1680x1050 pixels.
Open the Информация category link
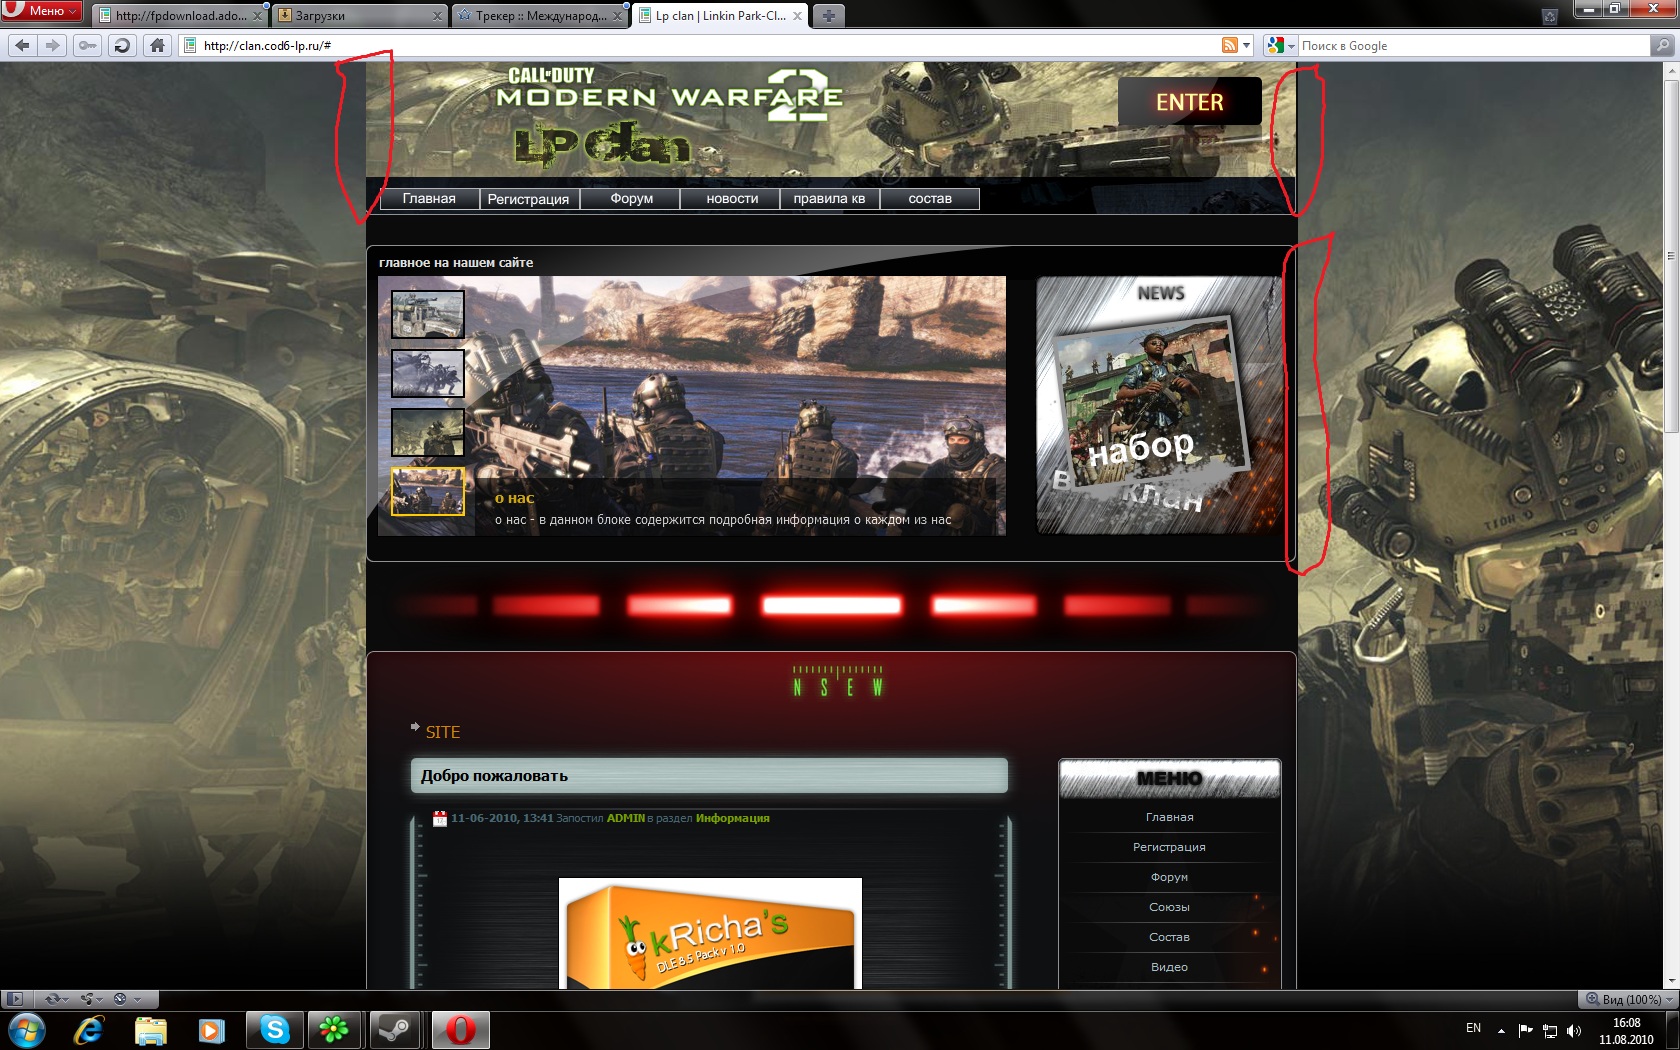(733, 818)
